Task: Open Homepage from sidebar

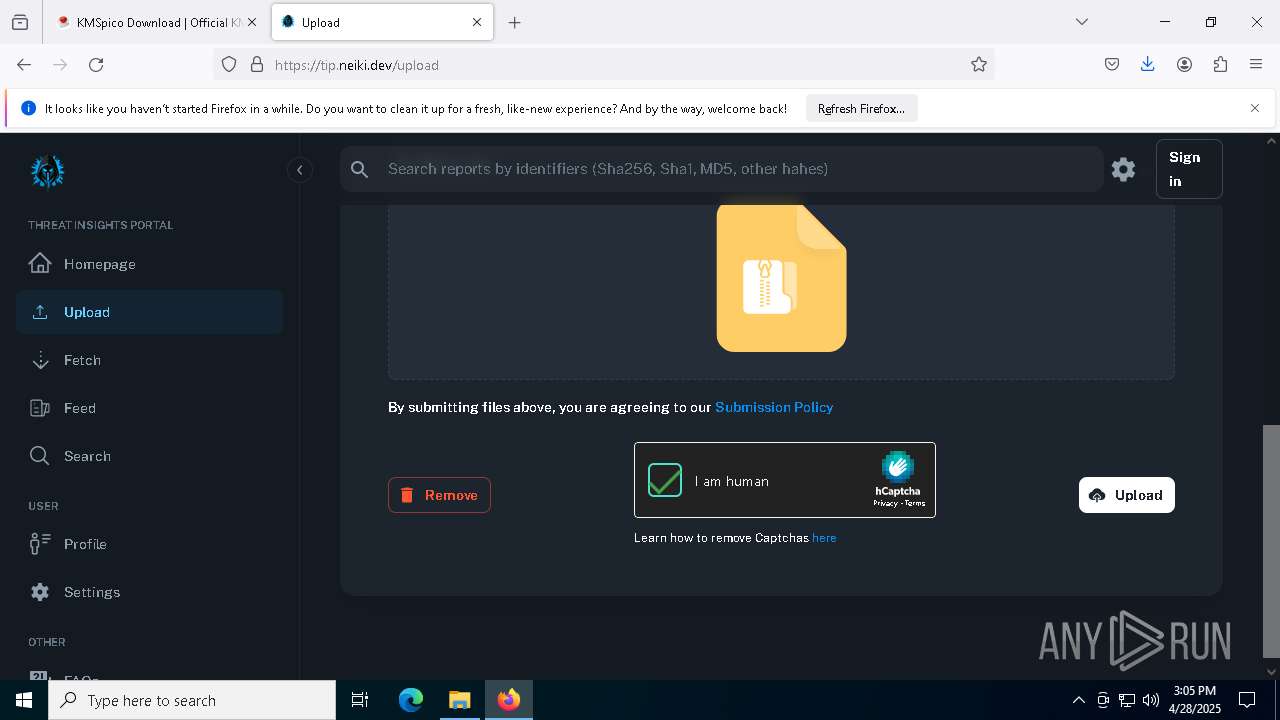Action: 149,264
